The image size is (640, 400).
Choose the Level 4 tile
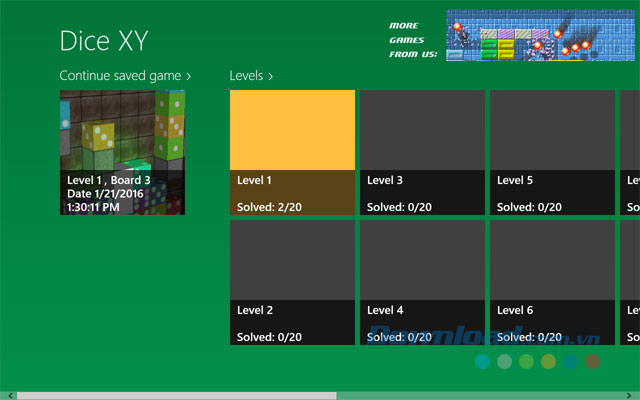tap(422, 282)
